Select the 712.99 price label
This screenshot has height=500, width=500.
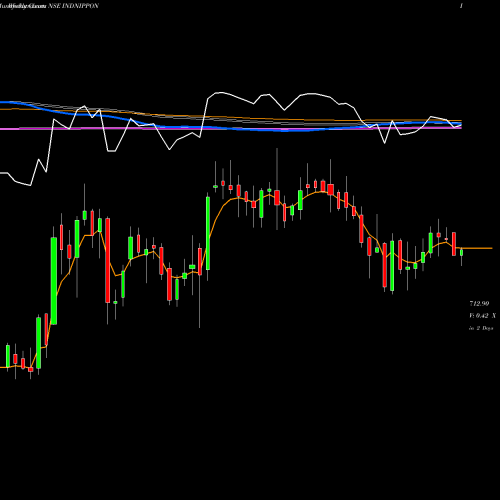[479, 303]
